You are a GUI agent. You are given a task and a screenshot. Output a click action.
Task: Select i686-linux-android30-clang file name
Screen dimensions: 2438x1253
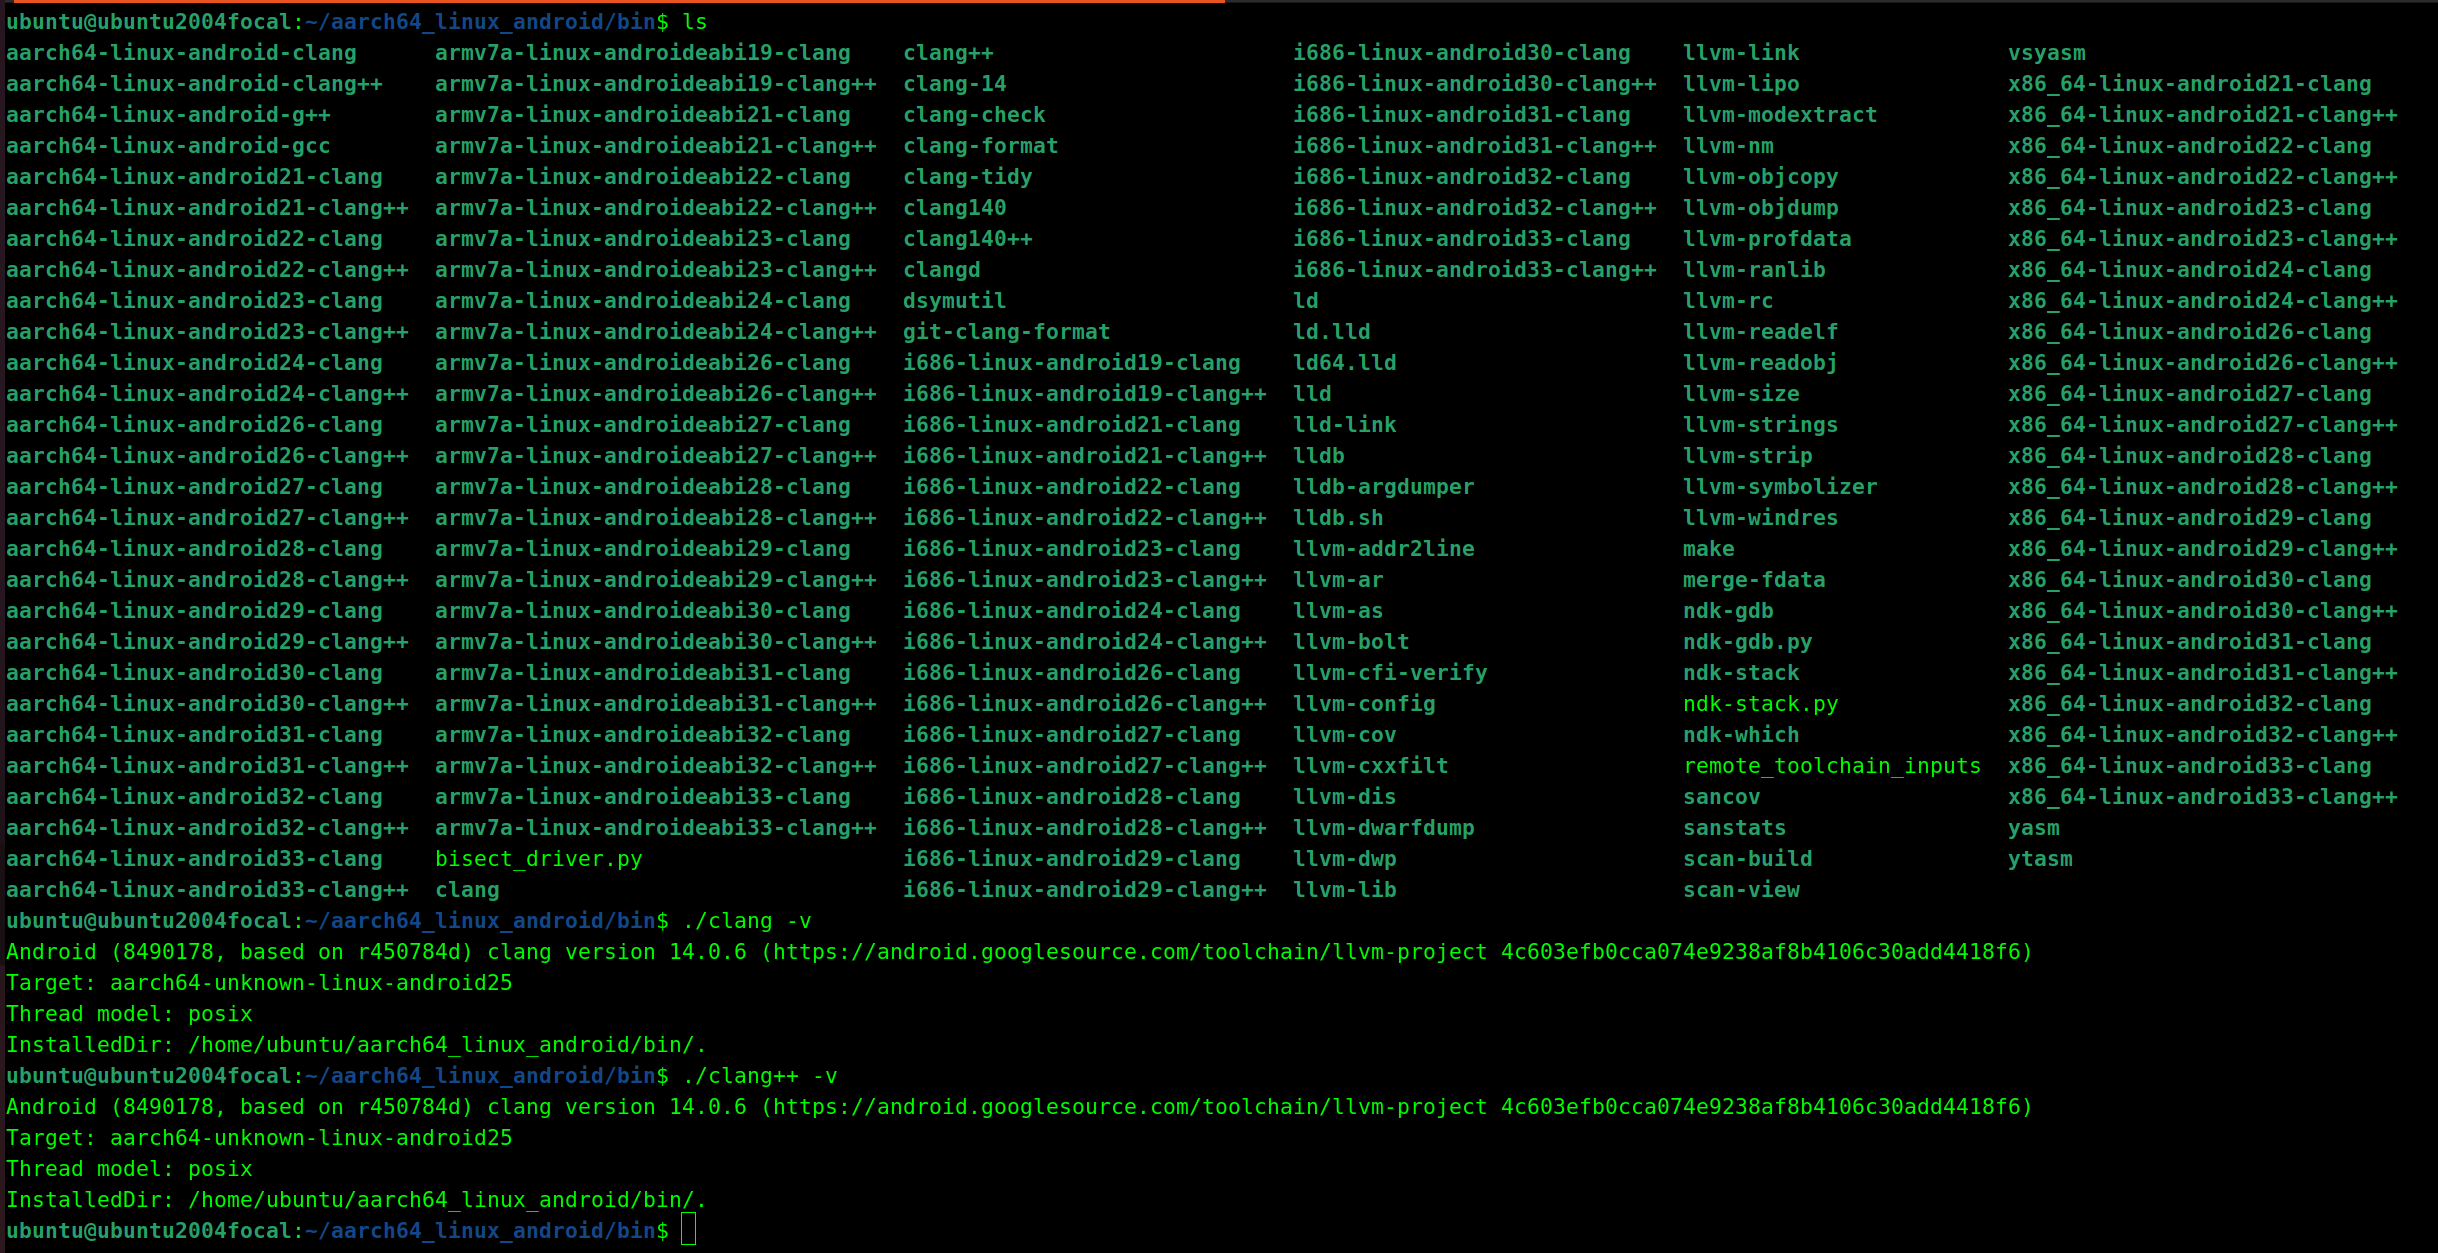[1461, 53]
